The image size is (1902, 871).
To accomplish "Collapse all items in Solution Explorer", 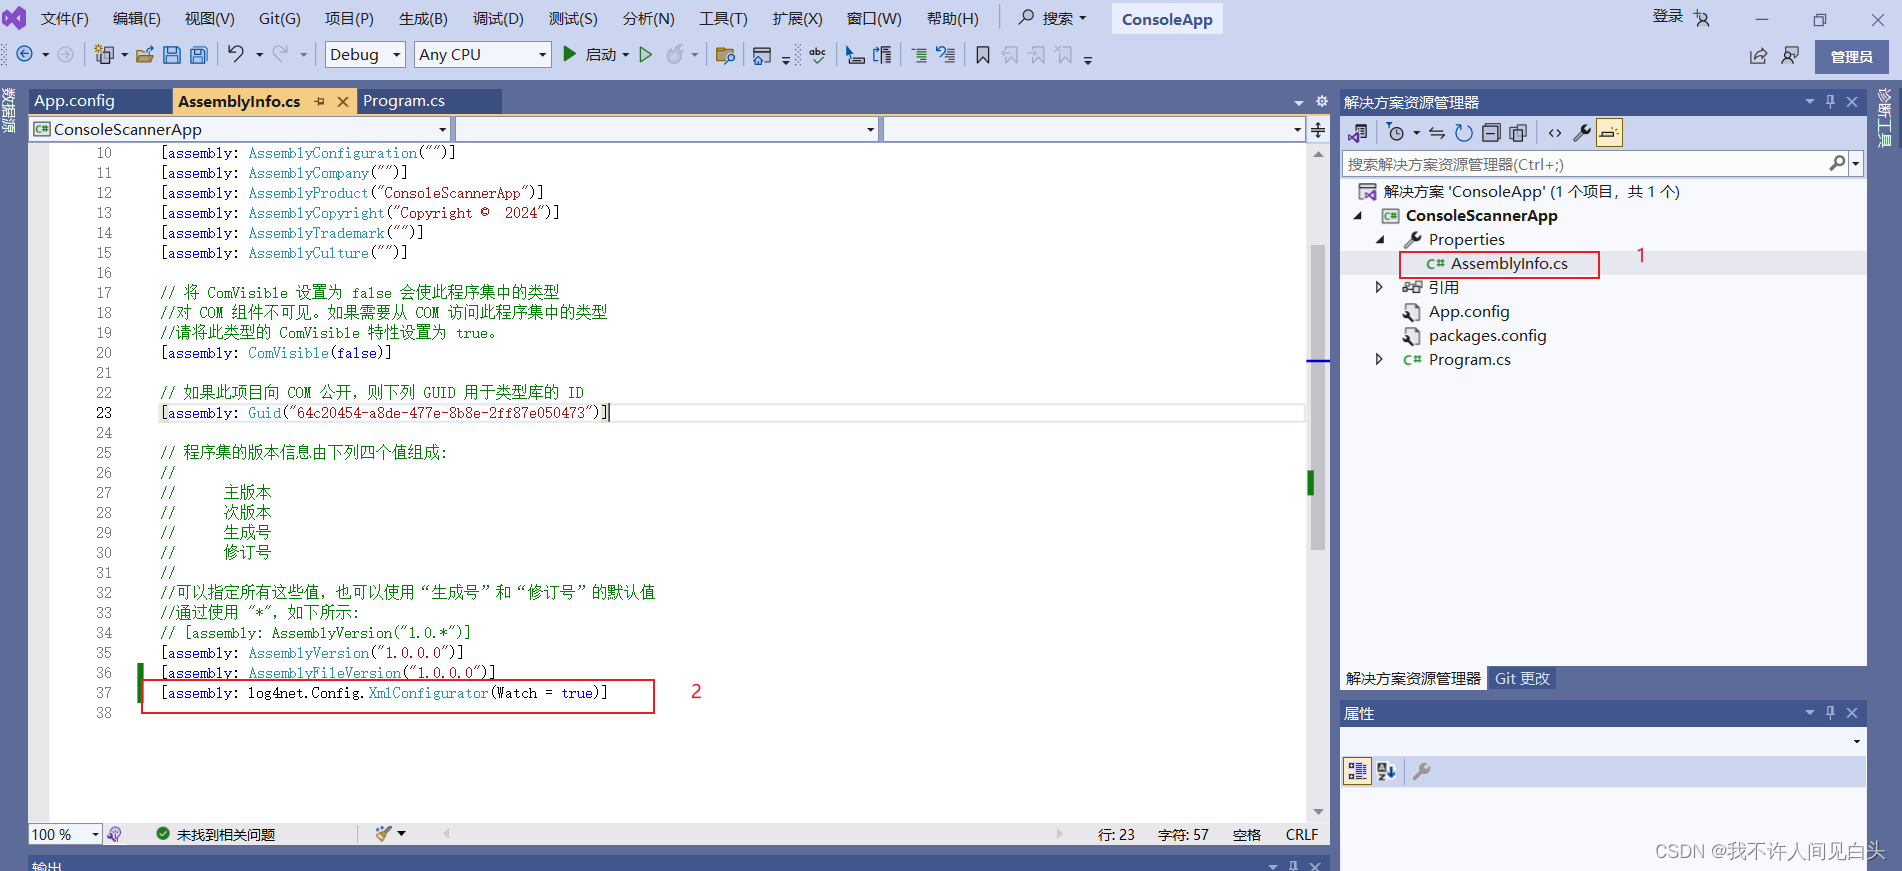I will pyautogui.click(x=1491, y=133).
